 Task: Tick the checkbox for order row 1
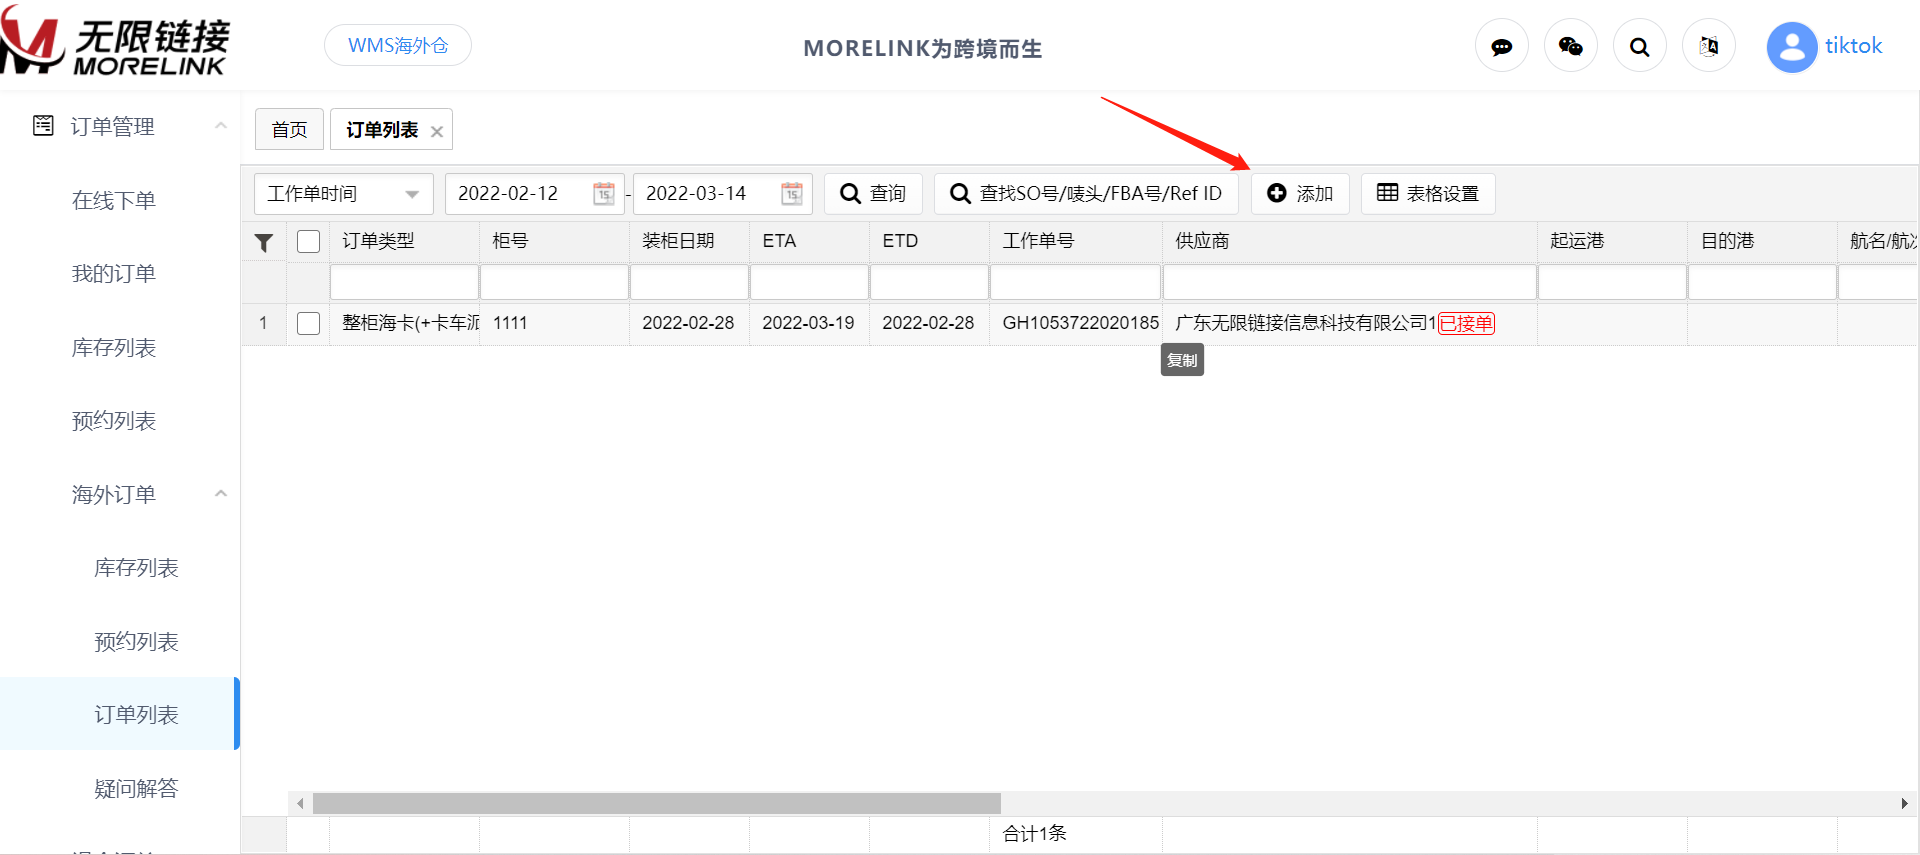309,323
